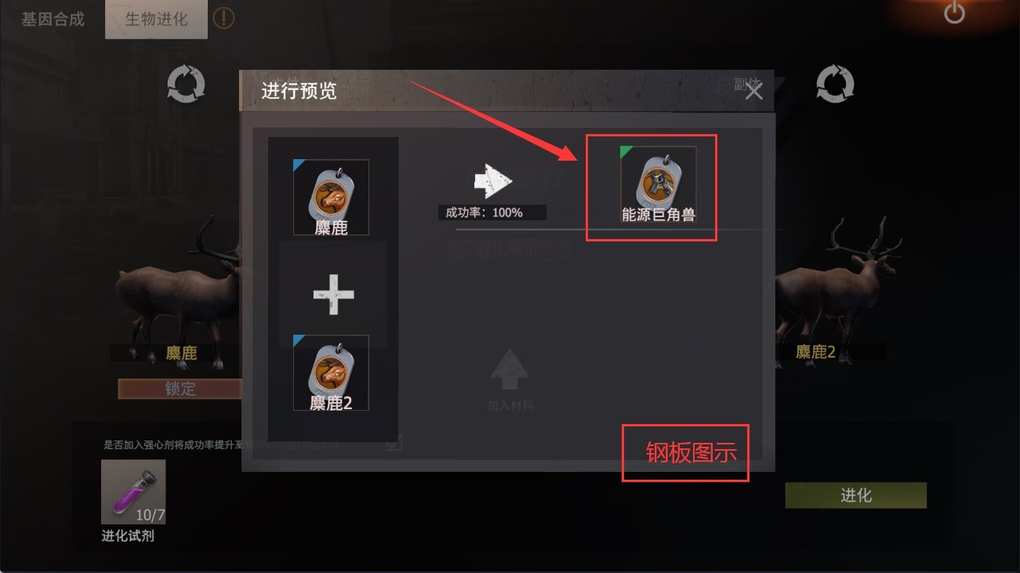Close the 进行预览 dialog
This screenshot has width=1020, height=573.
click(x=754, y=90)
